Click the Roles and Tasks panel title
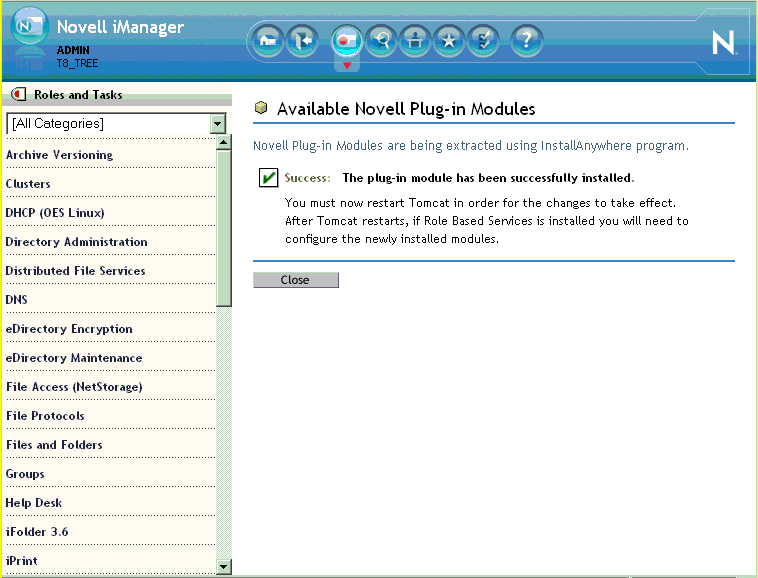This screenshot has height=578, width=758. [78, 95]
